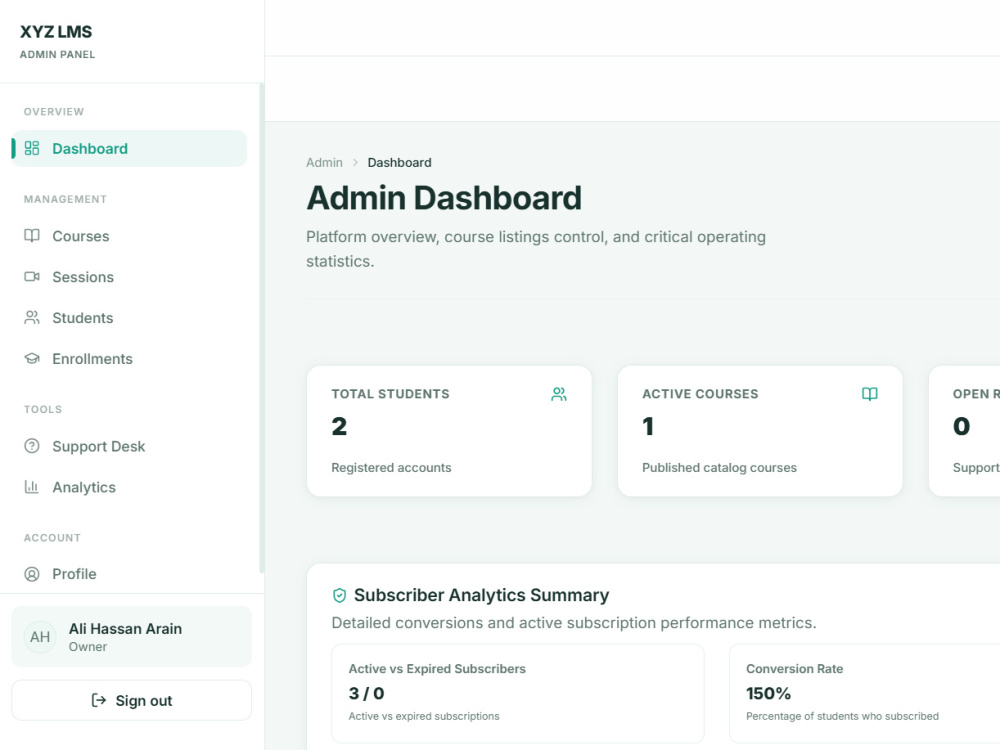Click the Enrollments graduation cap icon
This screenshot has width=1000, height=750.
(x=32, y=358)
